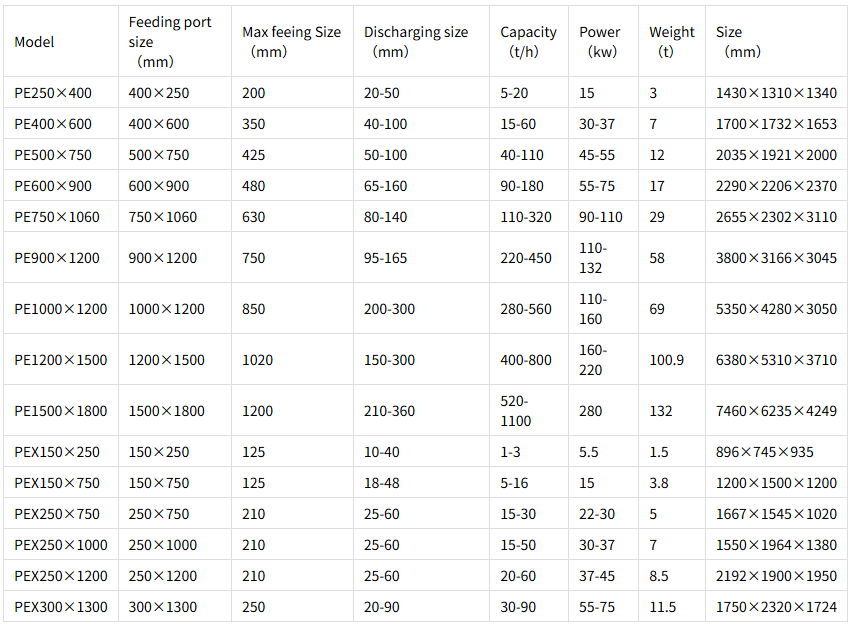The height and width of the screenshot is (628, 851).
Task: Click the PE500×750 model name
Action: point(53,155)
